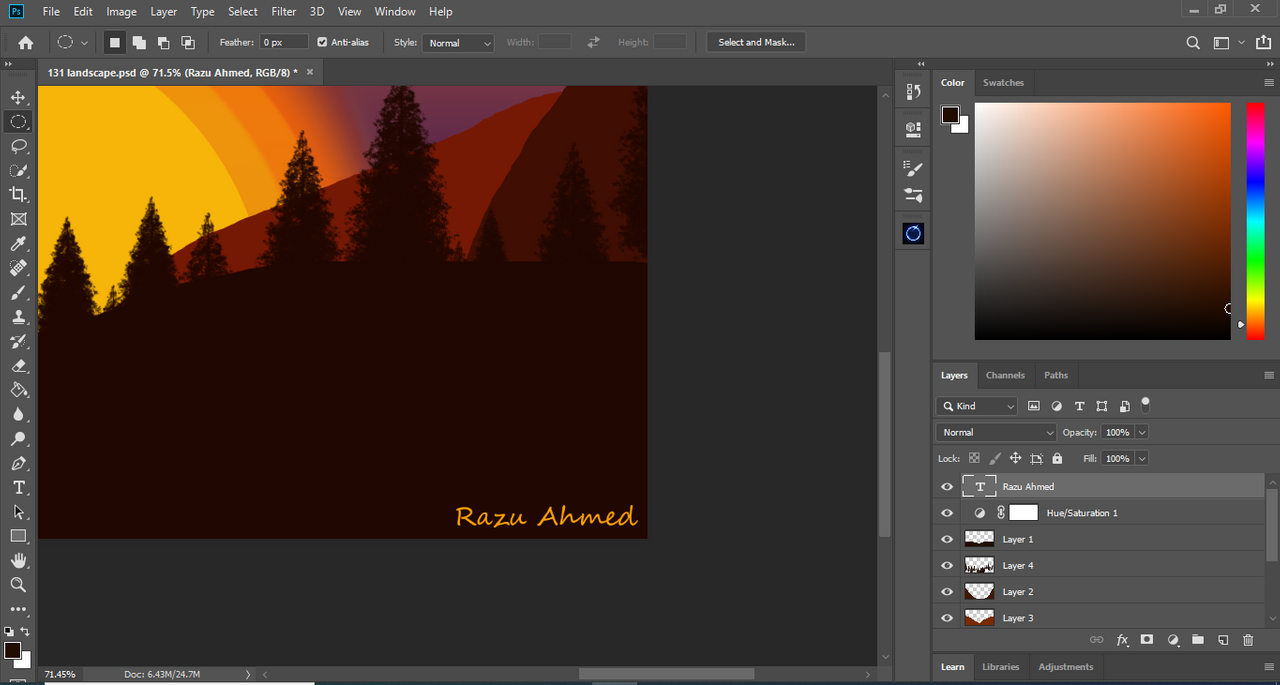
Task: Click the Feather input field
Action: 284,42
